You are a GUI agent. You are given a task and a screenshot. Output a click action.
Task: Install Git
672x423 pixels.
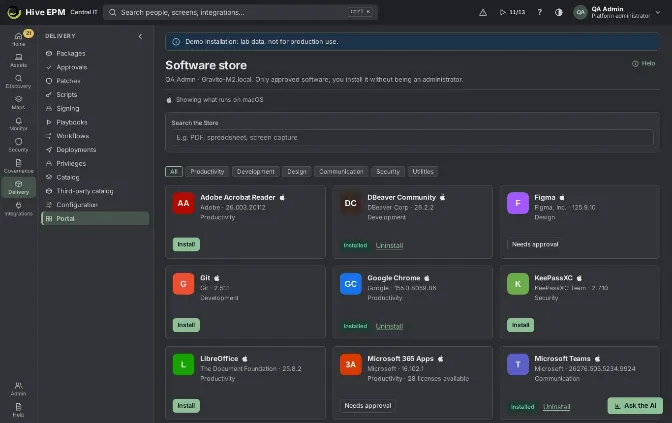pos(186,325)
